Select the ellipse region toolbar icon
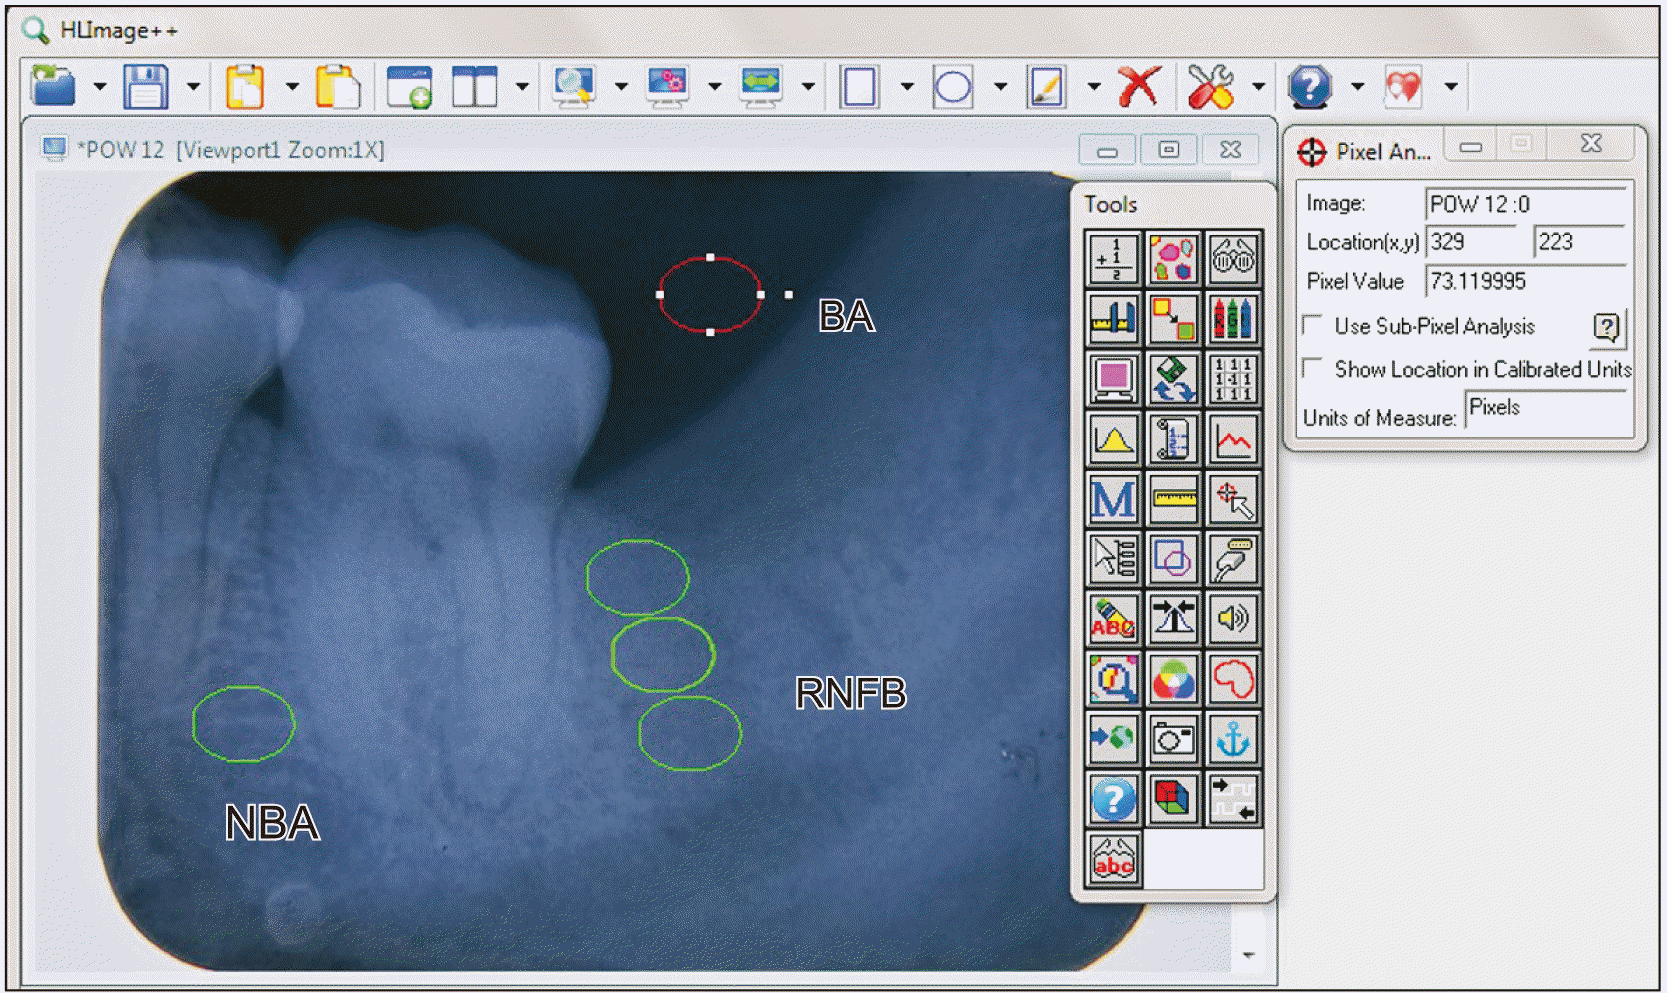The height and width of the screenshot is (993, 1667). 953,86
